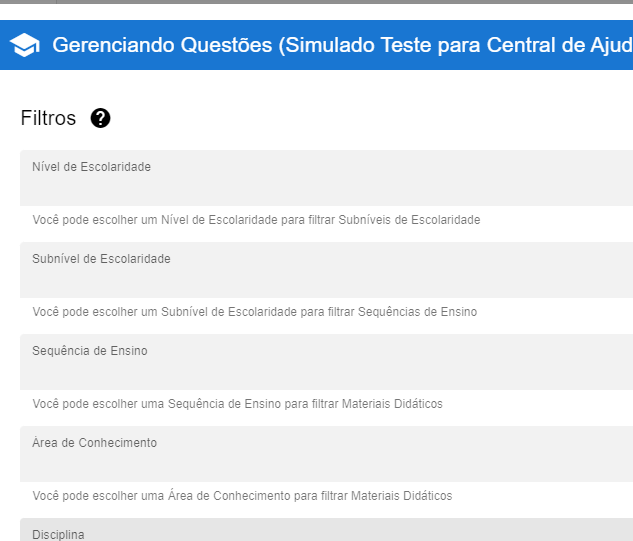The height and width of the screenshot is (541, 633).
Task: Click hint about Sequência de Ensino filtering materials
Action: click(237, 404)
